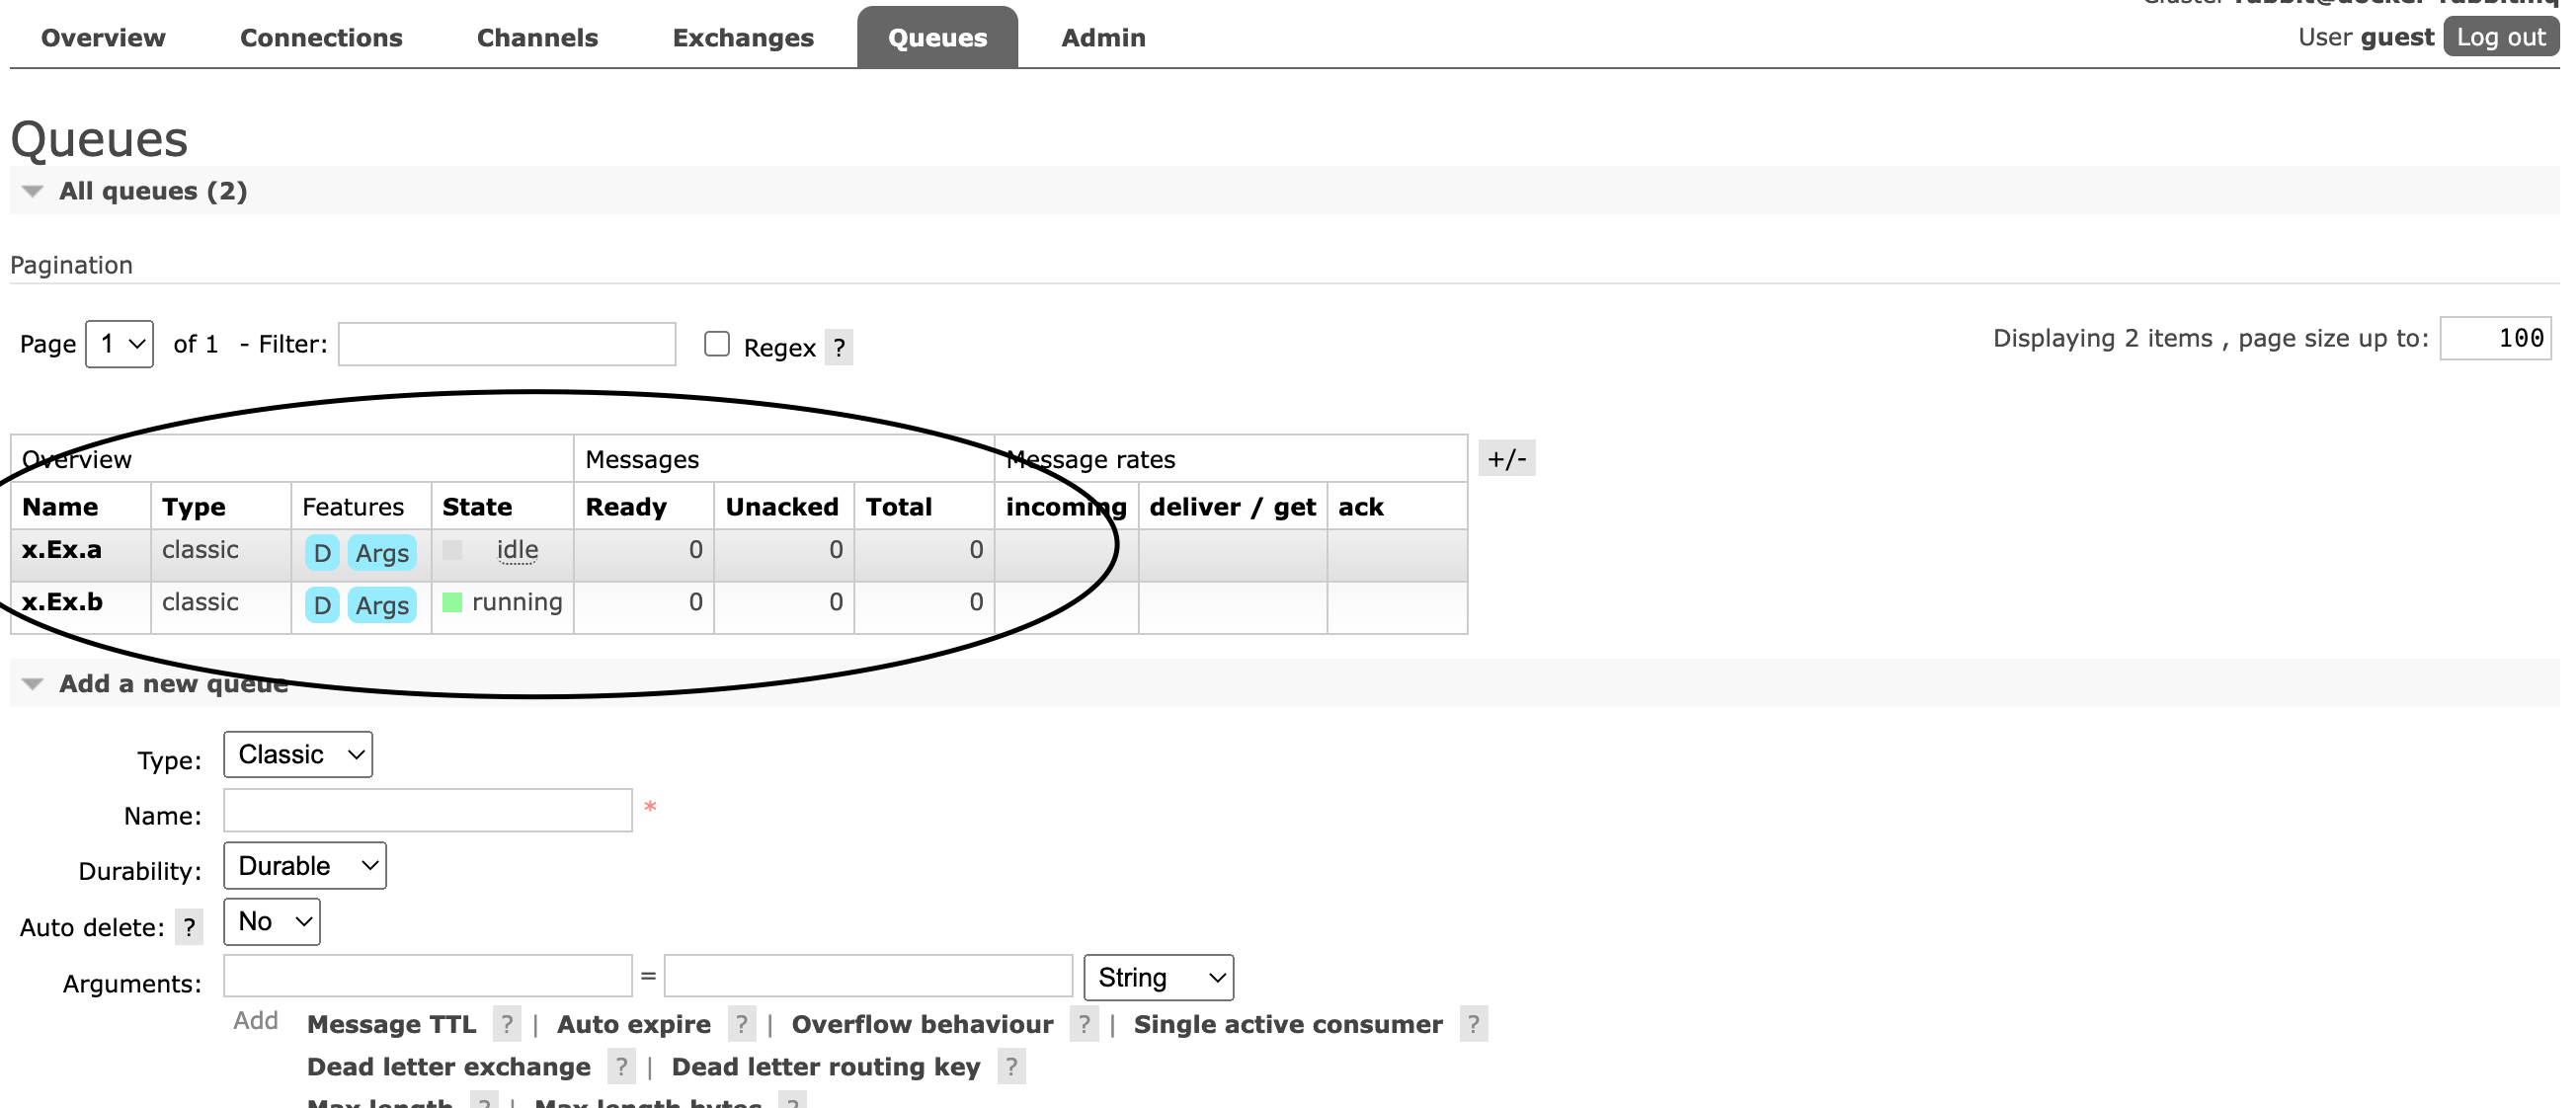The image size is (2576, 1108).
Task: Insert the Overflow behaviour argument link
Action: click(922, 1025)
